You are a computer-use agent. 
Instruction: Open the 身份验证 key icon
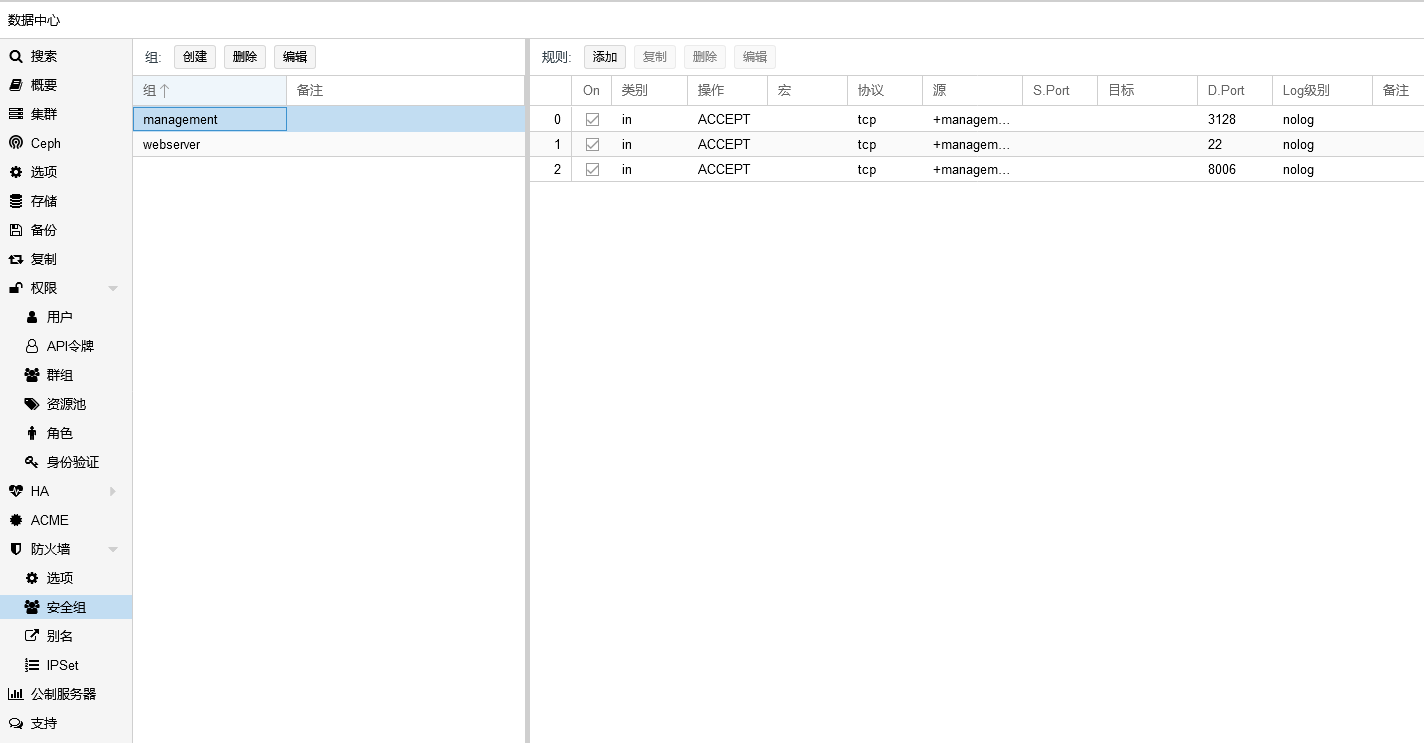point(32,462)
